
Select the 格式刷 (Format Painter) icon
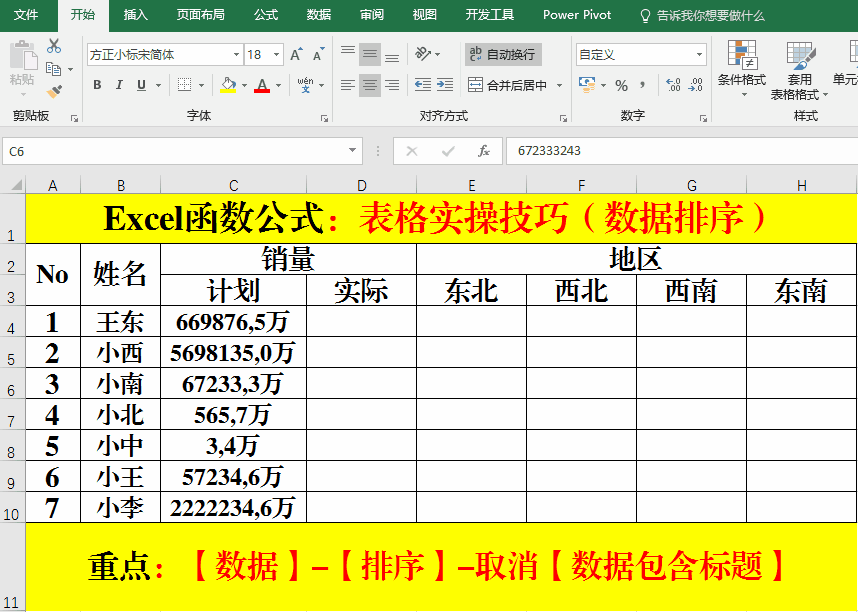[x=52, y=92]
